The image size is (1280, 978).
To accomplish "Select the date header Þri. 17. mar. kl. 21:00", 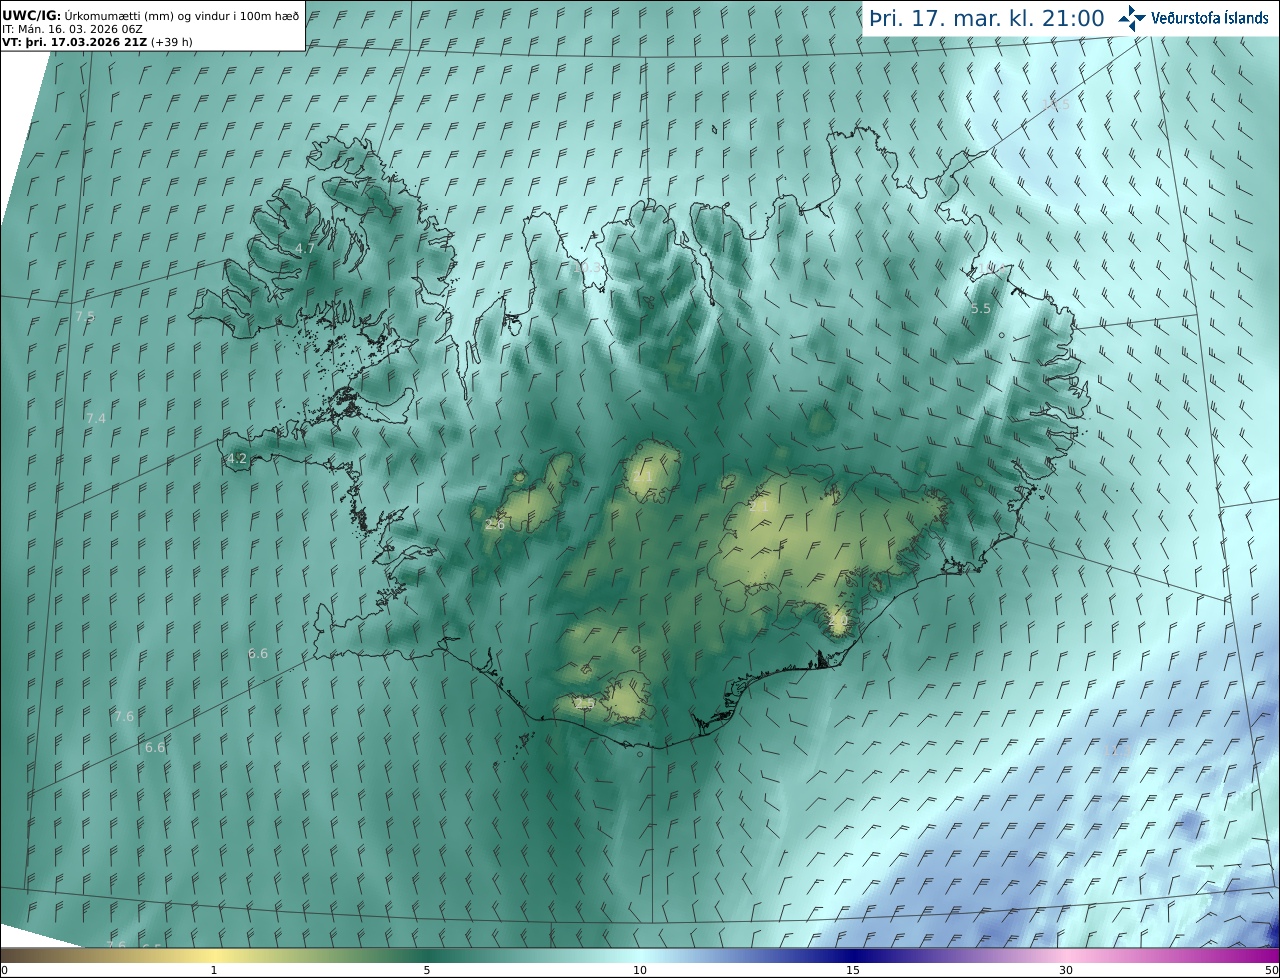I will (x=987, y=18).
